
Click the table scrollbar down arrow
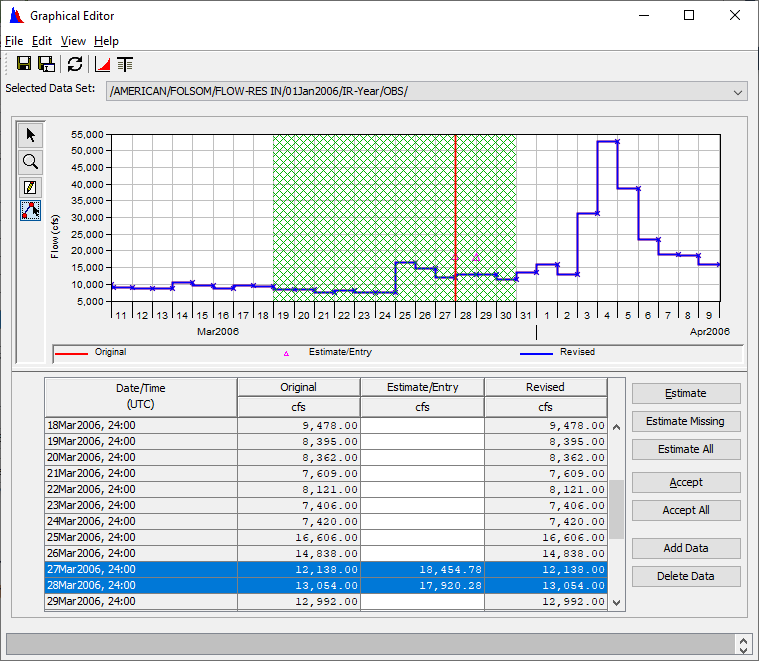click(616, 602)
